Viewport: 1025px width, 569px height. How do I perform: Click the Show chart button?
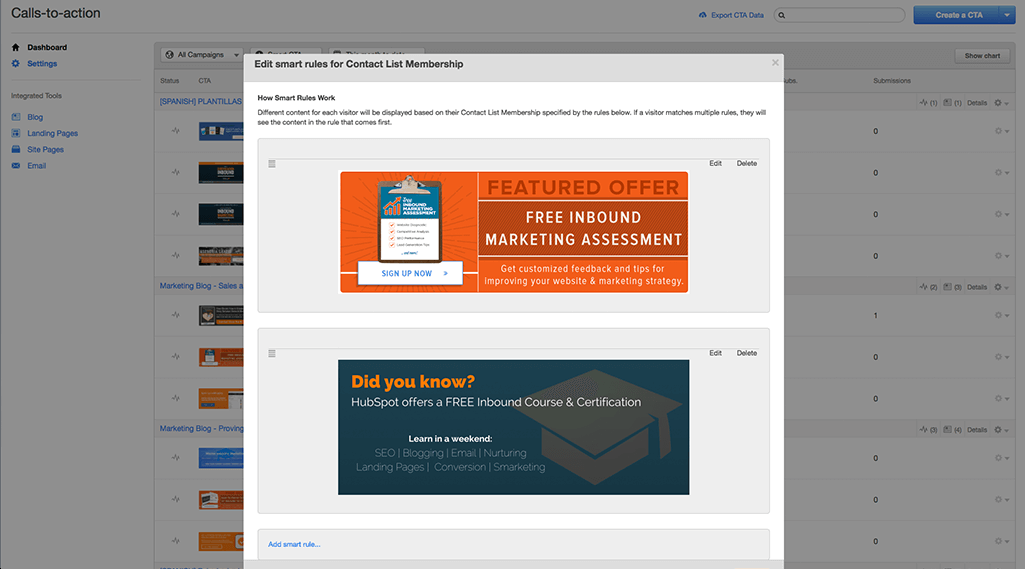coord(982,56)
